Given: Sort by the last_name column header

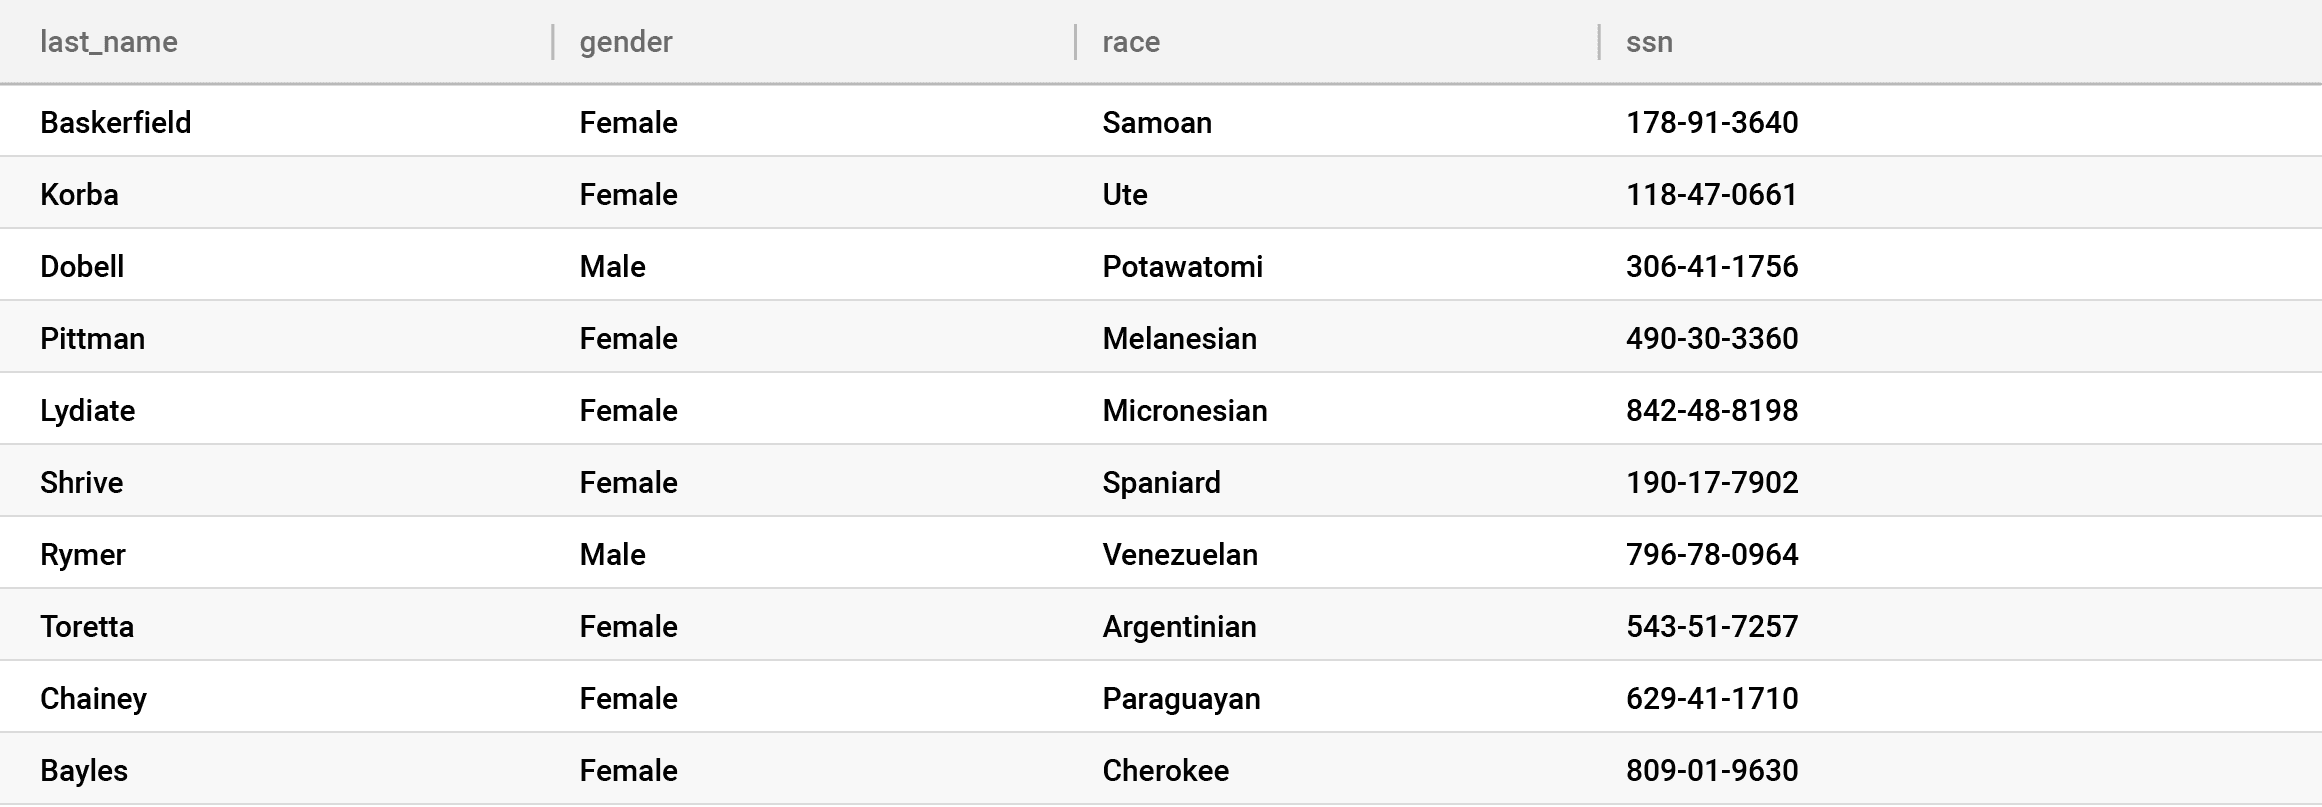Looking at the screenshot, I should click(109, 42).
